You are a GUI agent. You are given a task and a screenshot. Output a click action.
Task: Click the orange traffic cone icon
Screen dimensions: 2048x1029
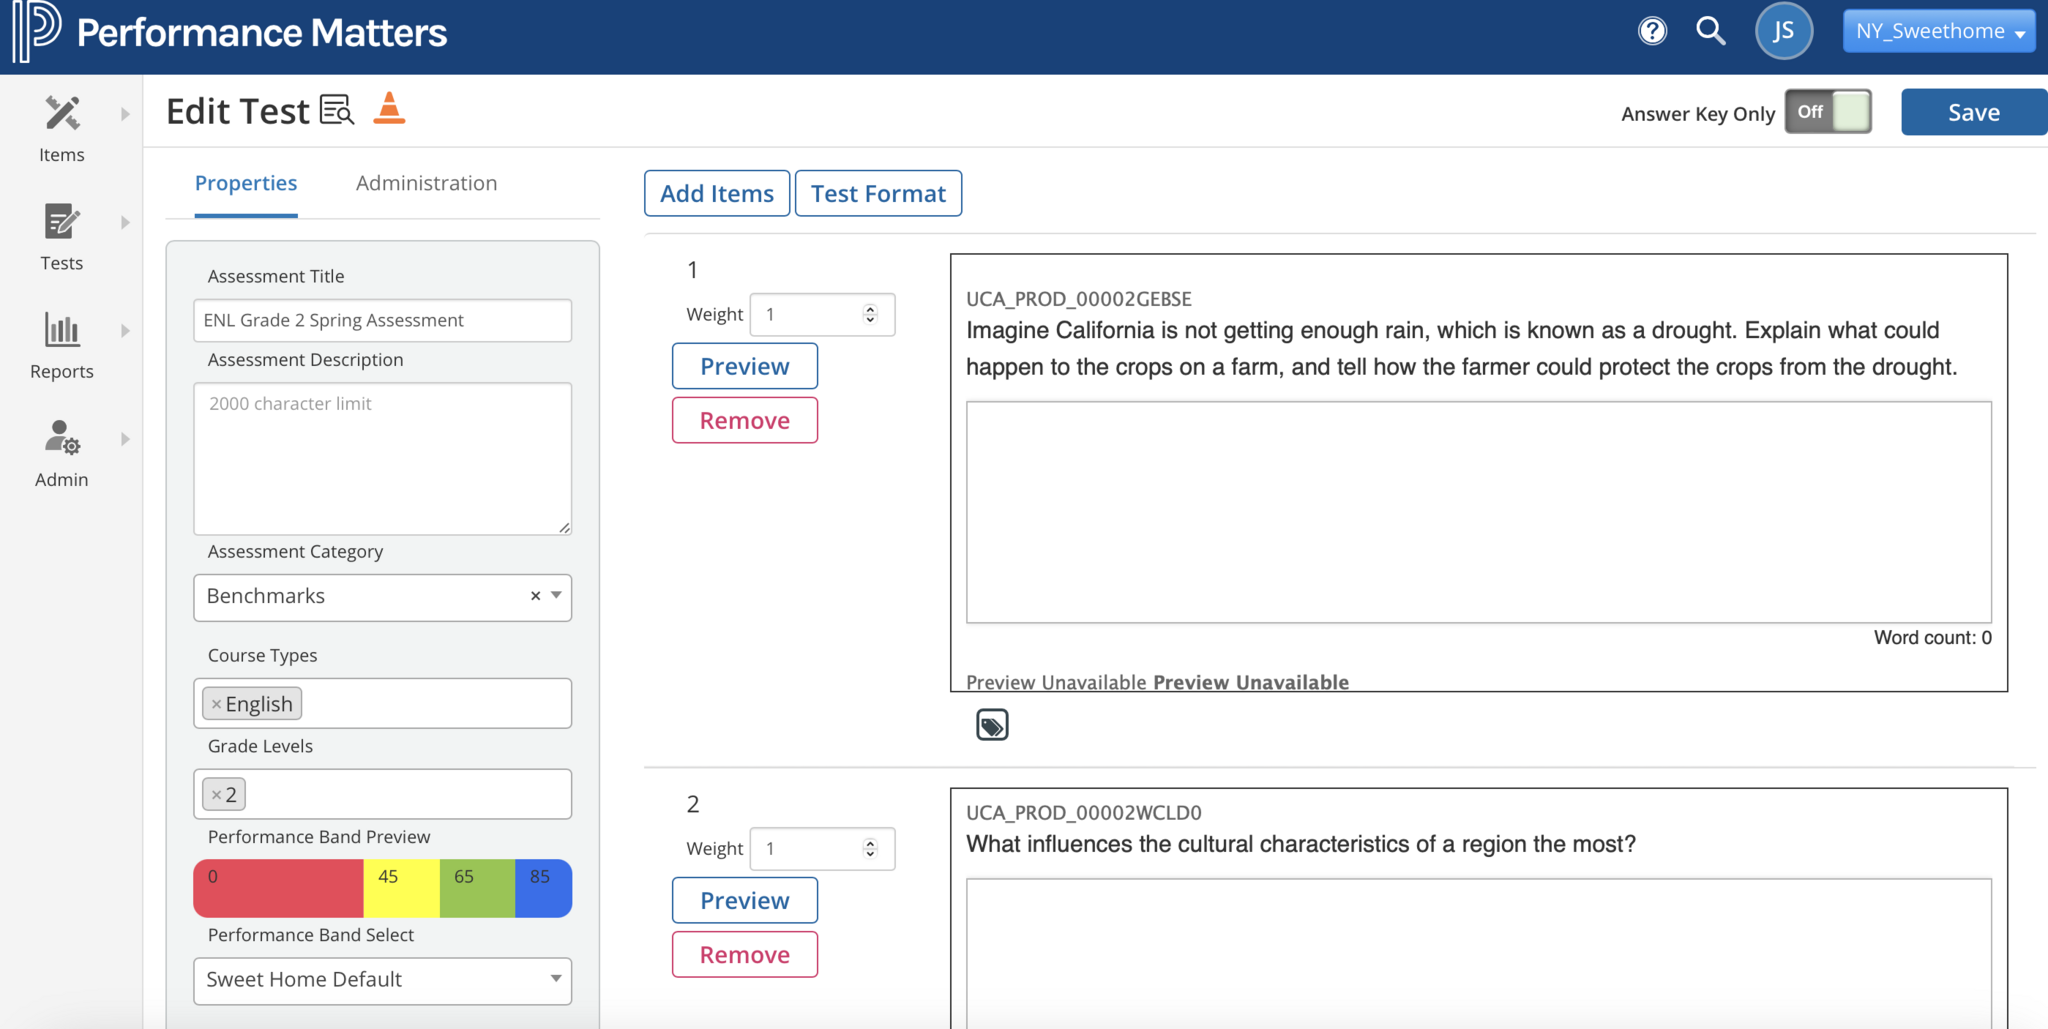pos(389,108)
